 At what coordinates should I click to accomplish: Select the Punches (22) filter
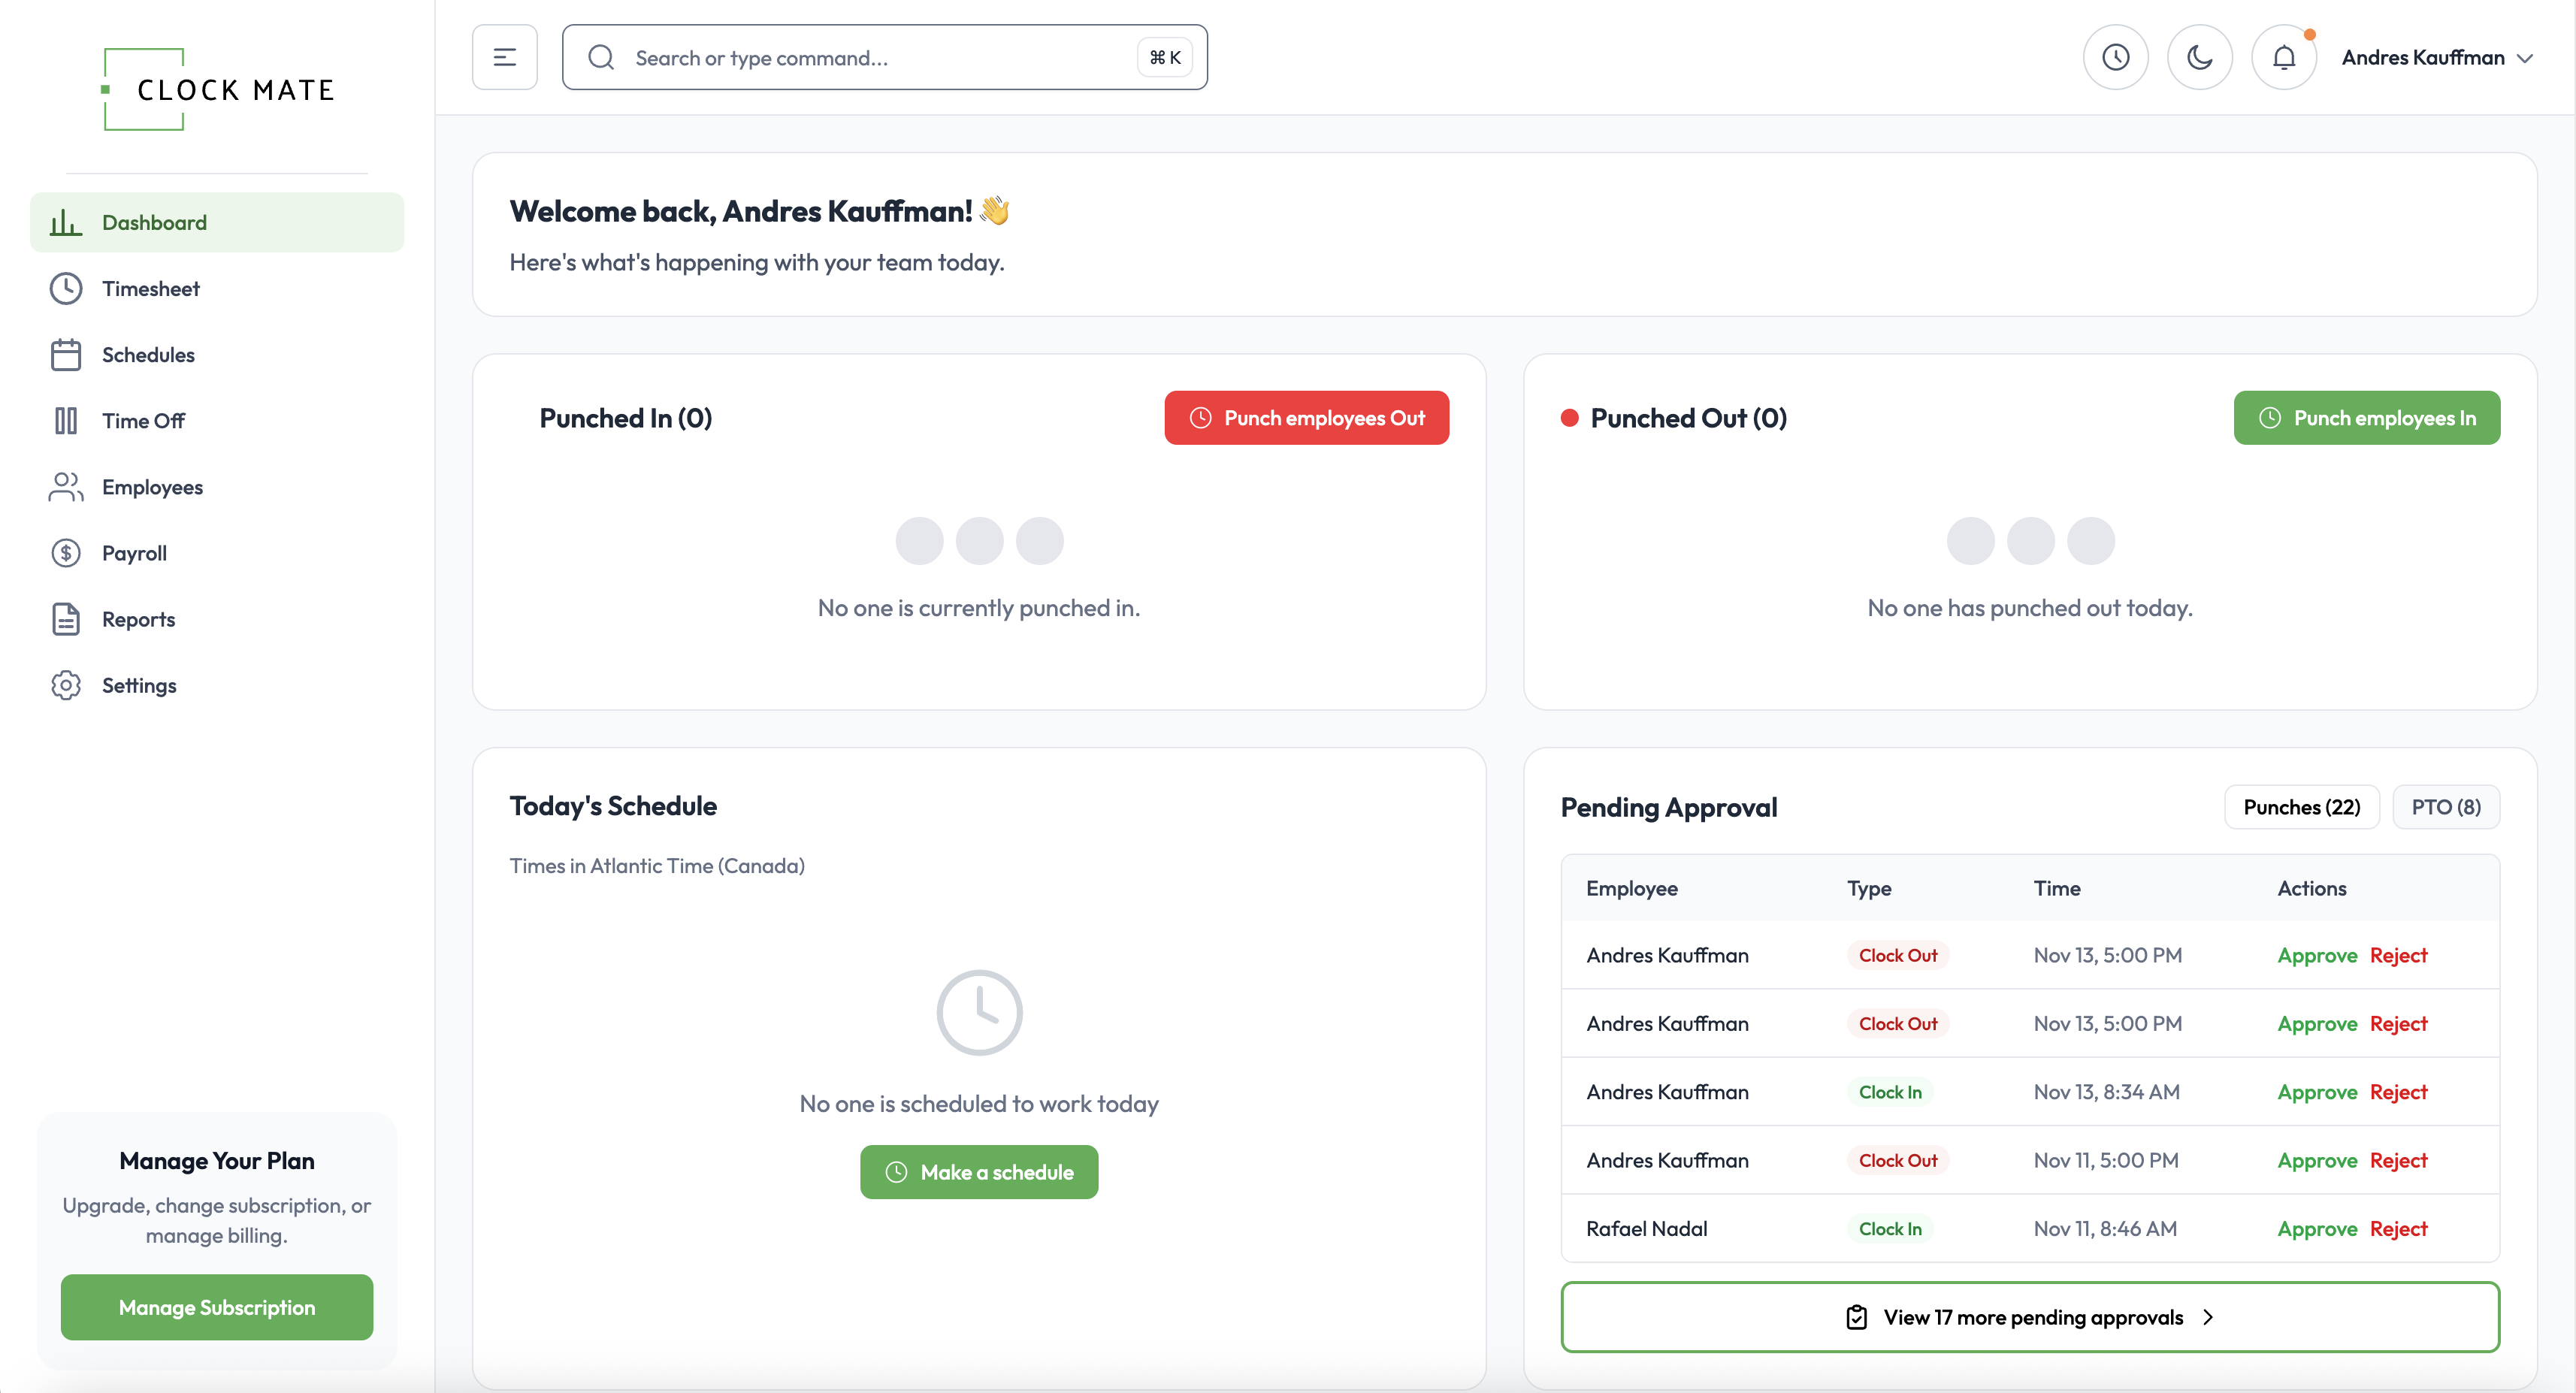(x=2301, y=807)
